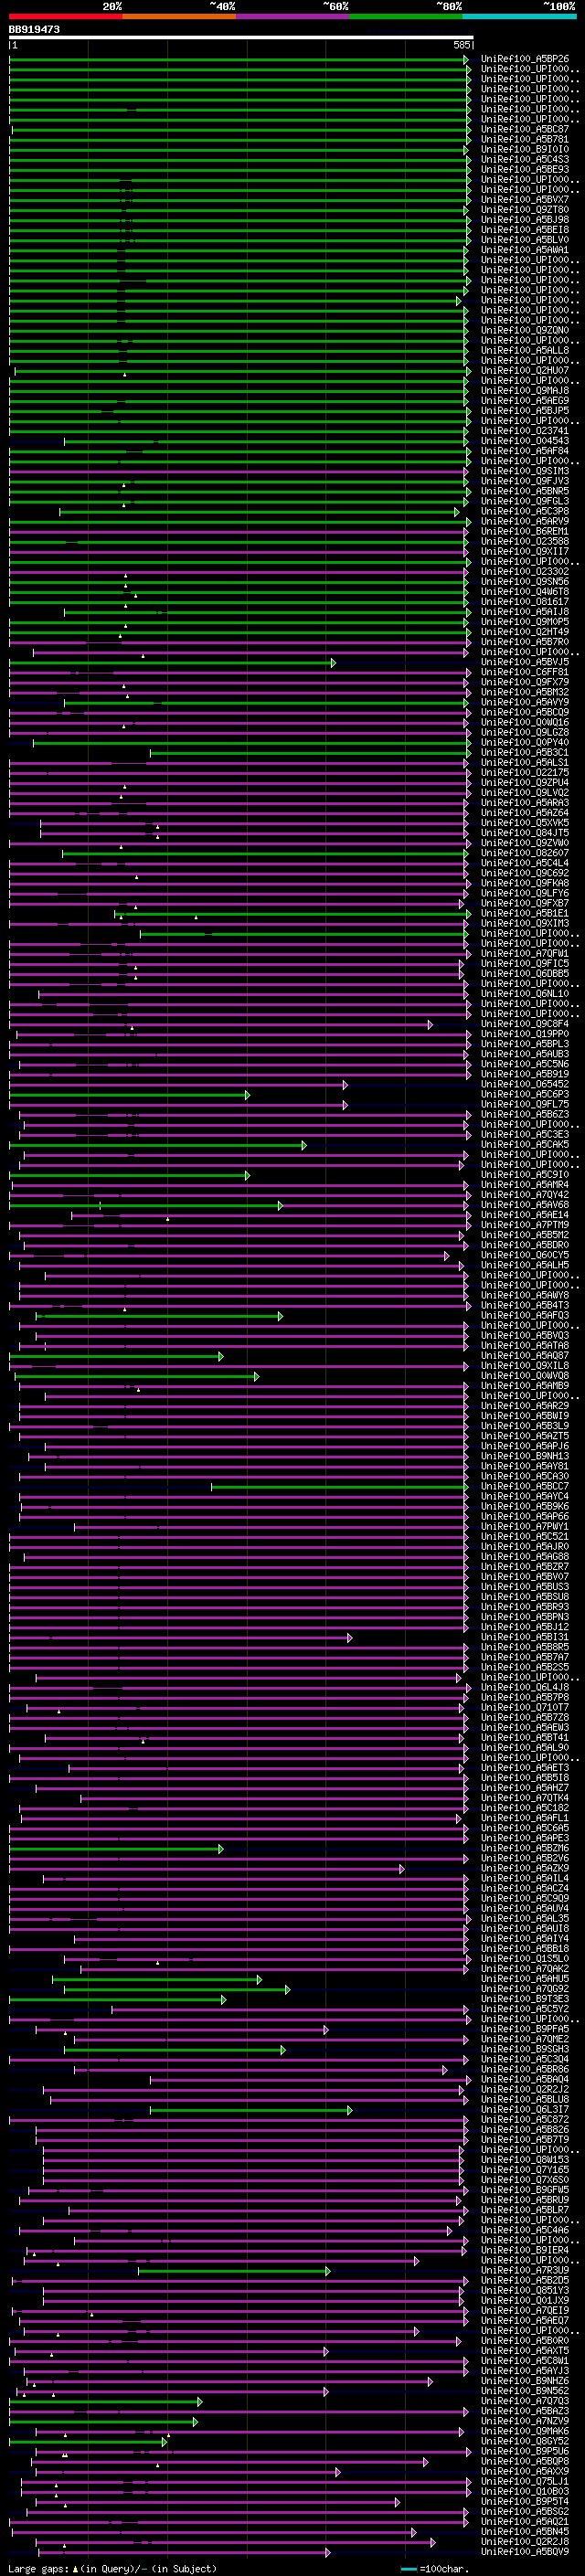Click the UniRef100_Q9ZPU4 entry

(x=524, y=783)
